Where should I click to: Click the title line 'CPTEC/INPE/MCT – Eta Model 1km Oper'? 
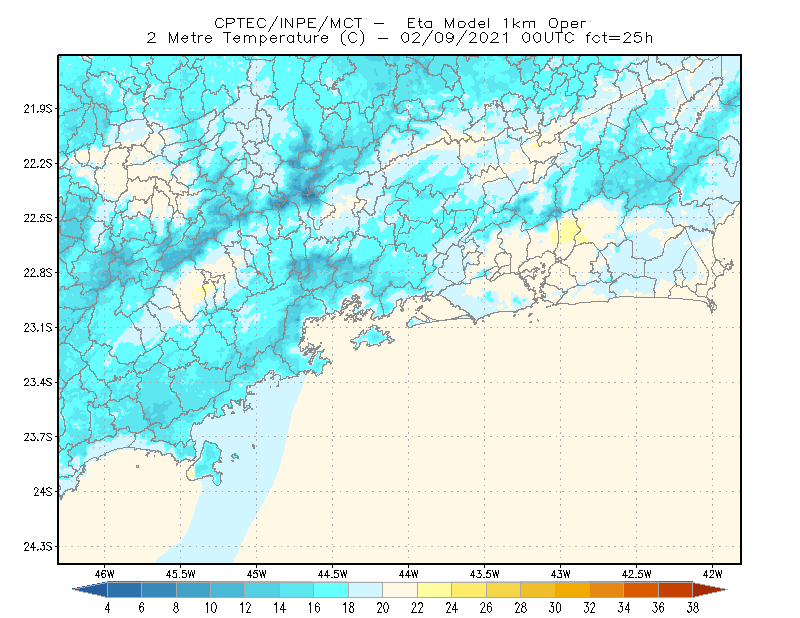pyautogui.click(x=400, y=23)
